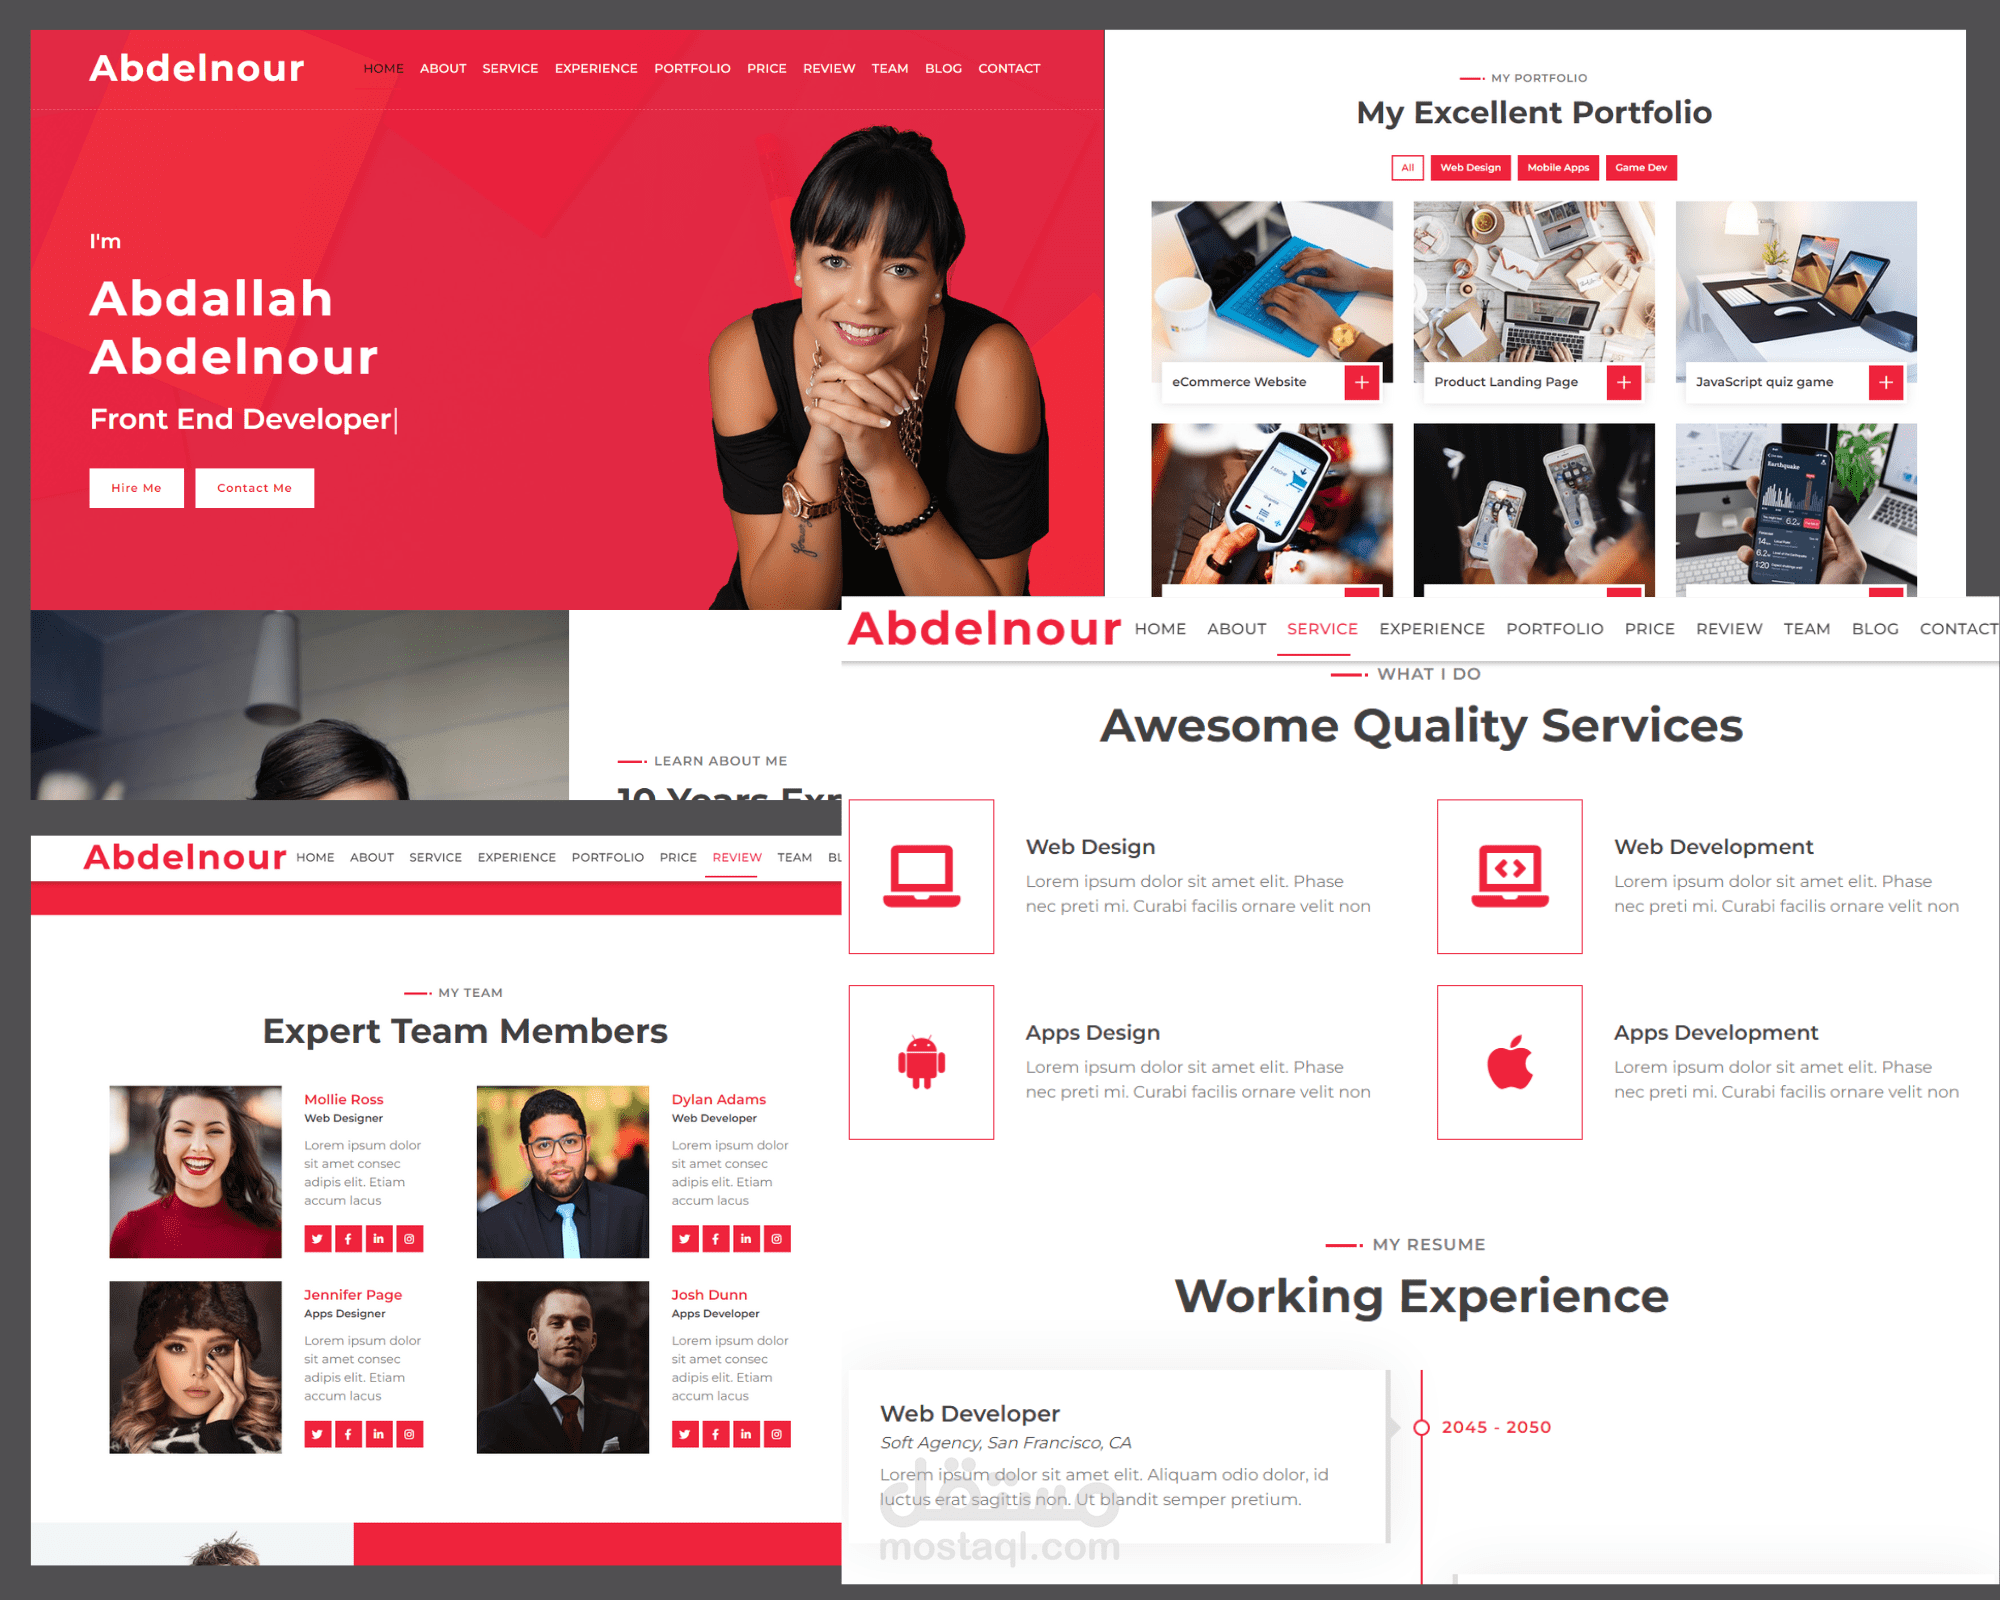Select the All portfolio filter tab
This screenshot has width=2000, height=1600.
(x=1407, y=167)
